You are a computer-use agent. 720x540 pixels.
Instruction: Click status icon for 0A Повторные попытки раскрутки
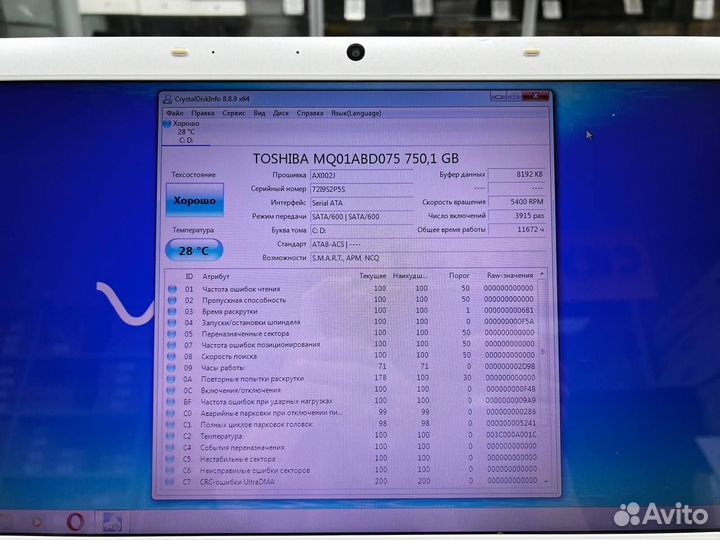point(171,379)
